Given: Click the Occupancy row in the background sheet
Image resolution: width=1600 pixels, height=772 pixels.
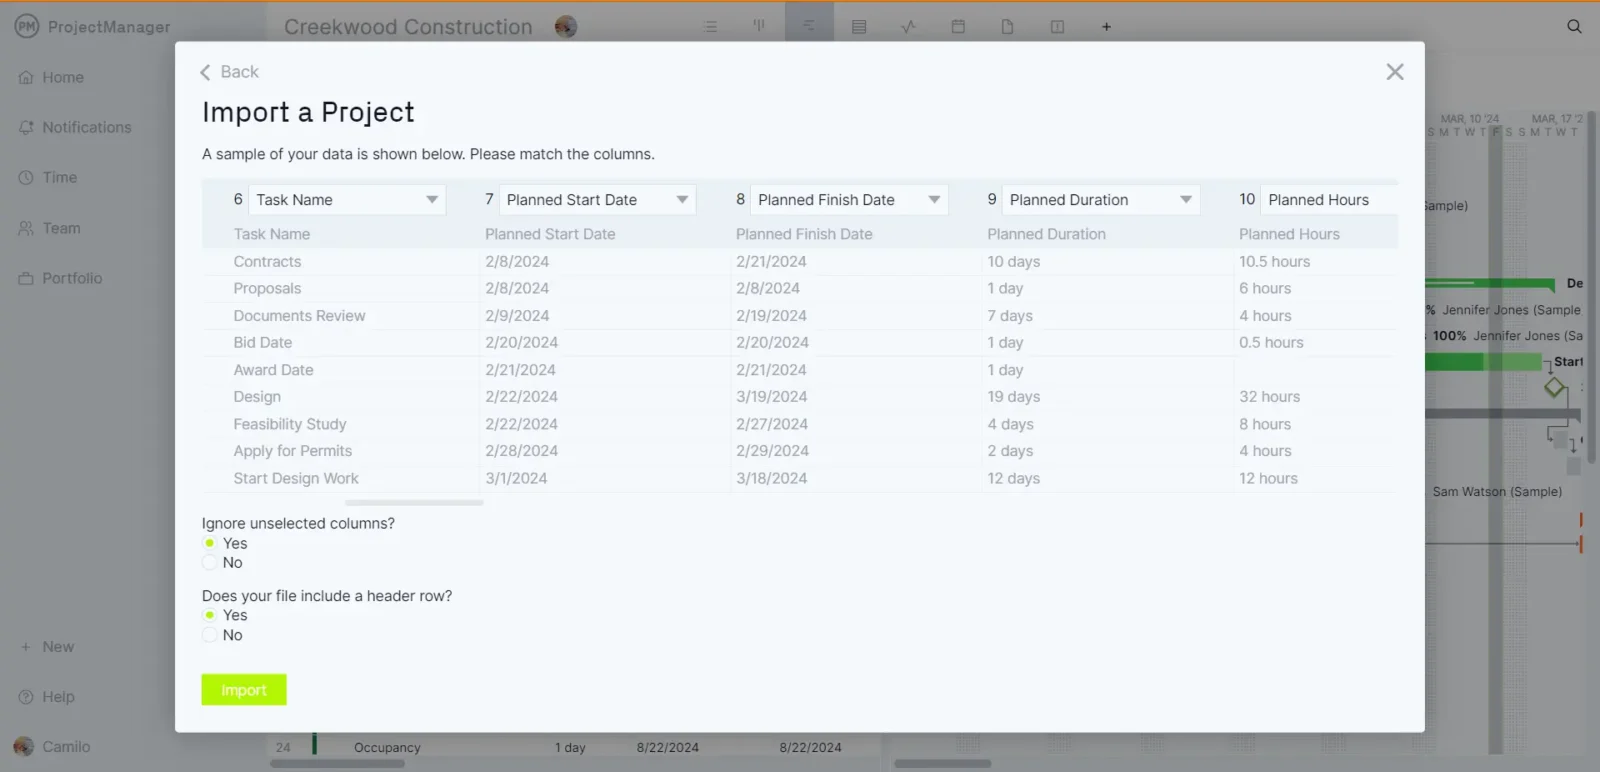Looking at the screenshot, I should (x=575, y=747).
